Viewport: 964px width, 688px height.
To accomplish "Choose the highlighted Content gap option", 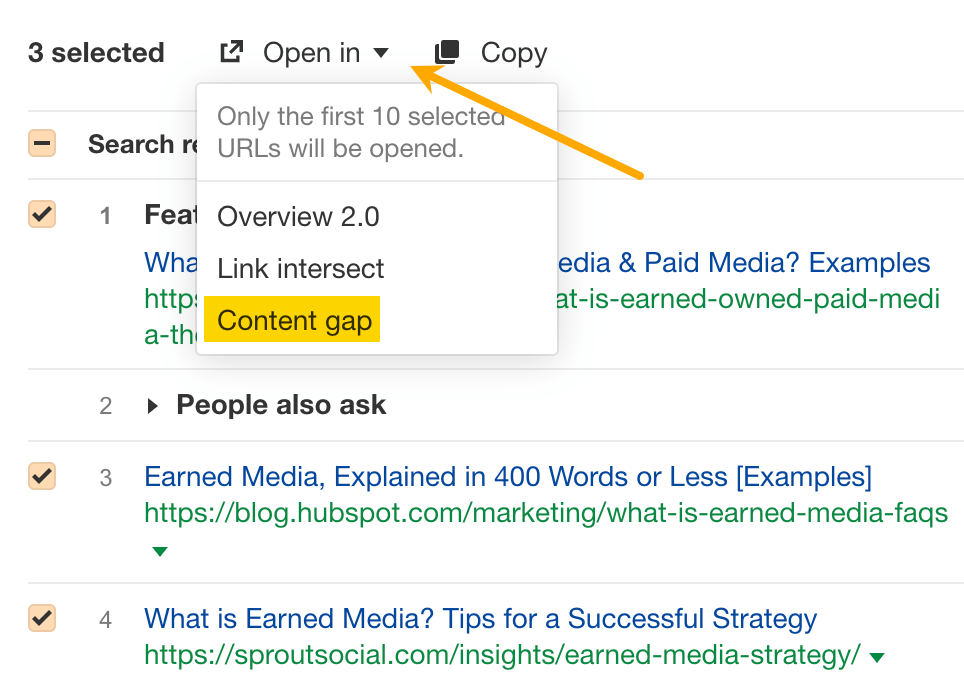I will 292,320.
